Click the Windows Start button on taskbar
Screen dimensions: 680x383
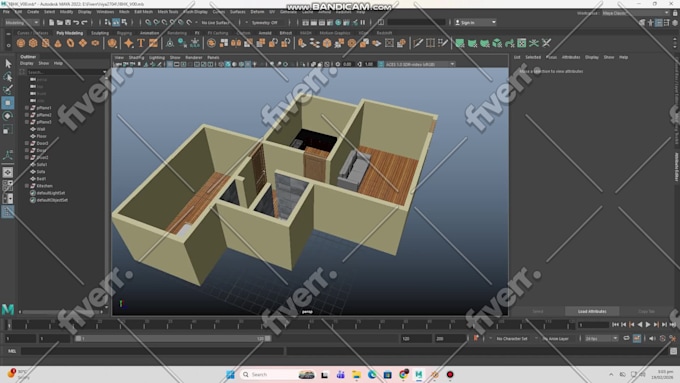[230, 374]
